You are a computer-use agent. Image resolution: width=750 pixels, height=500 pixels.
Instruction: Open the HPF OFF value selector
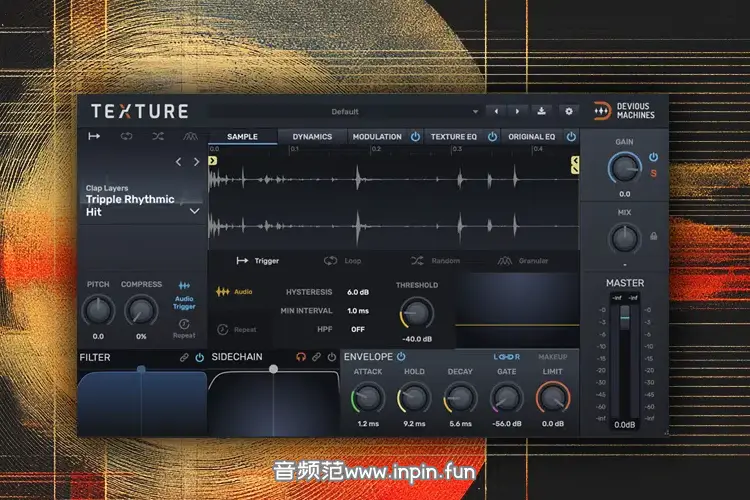(x=358, y=329)
